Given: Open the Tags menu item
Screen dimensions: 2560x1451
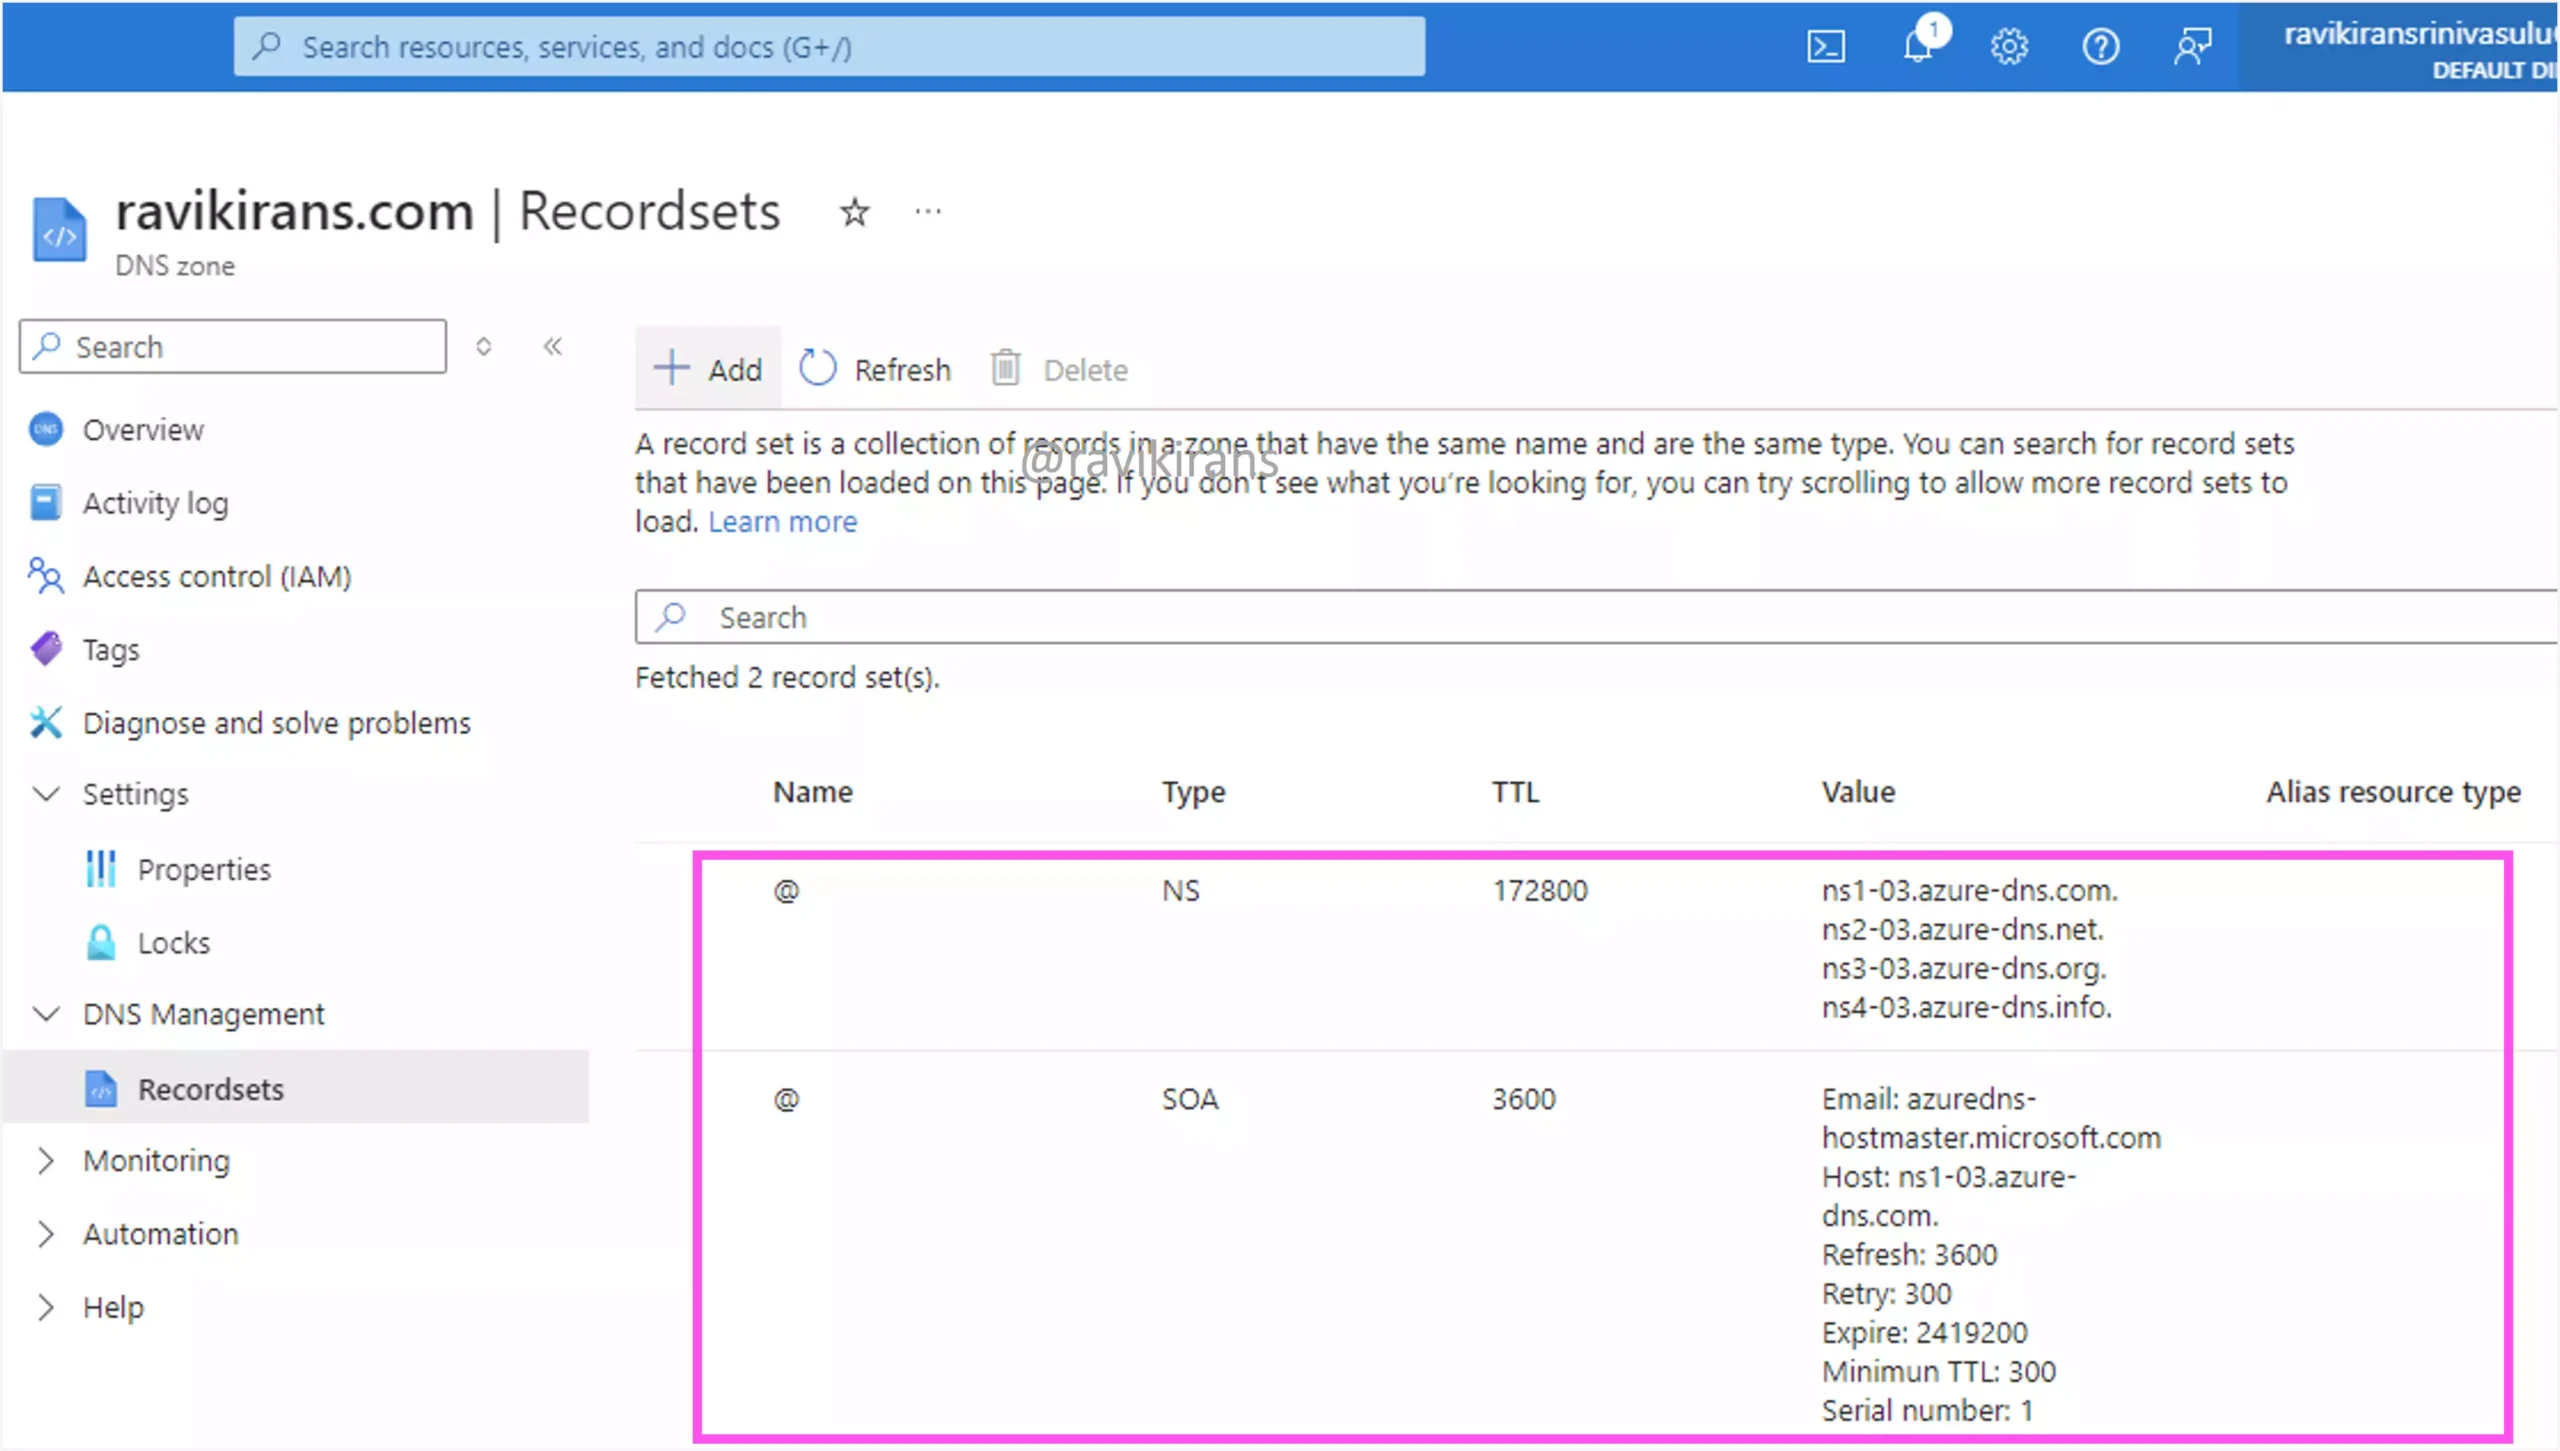Looking at the screenshot, I should tap(111, 650).
